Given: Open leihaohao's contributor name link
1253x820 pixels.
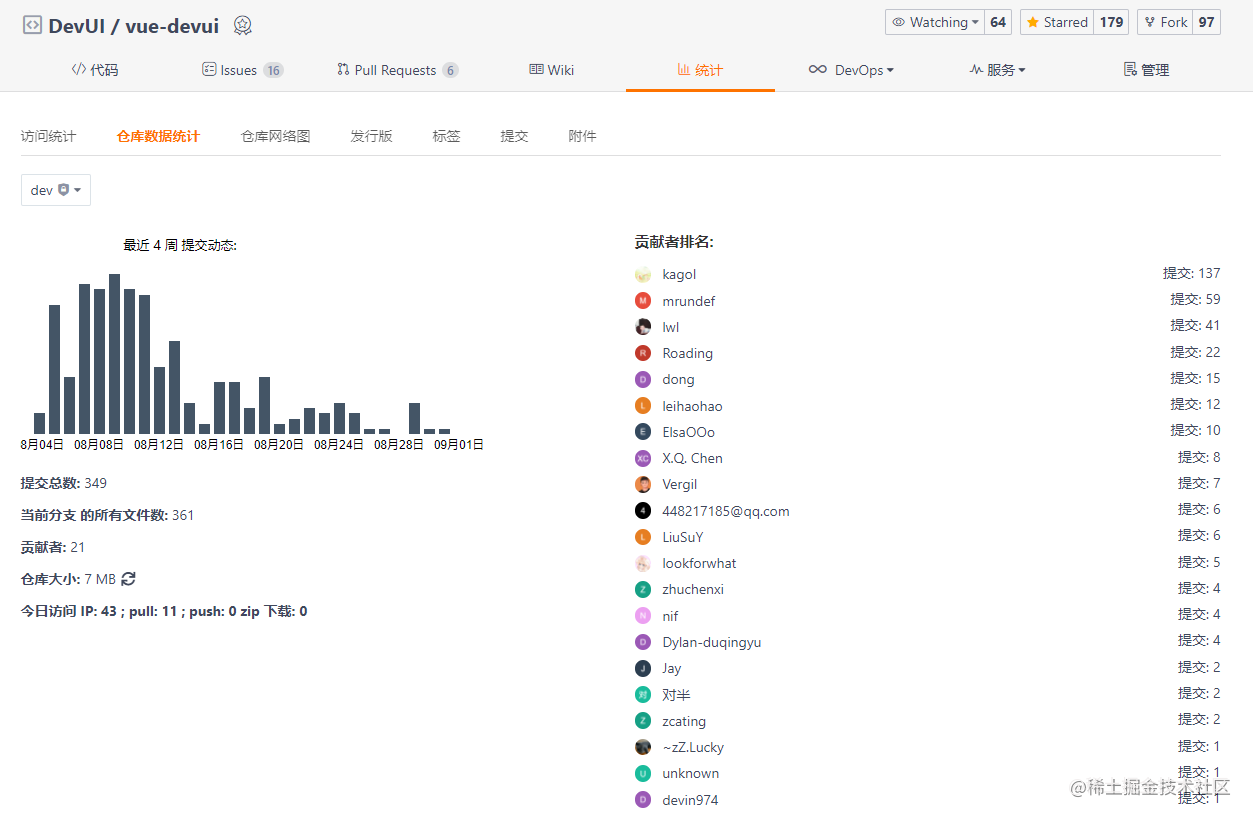Looking at the screenshot, I should (x=692, y=406).
